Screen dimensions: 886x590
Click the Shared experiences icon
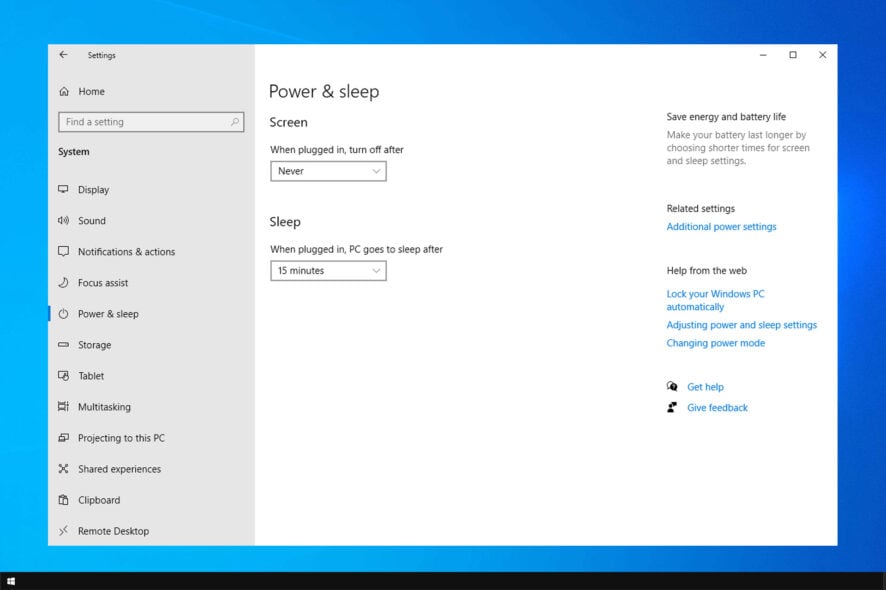tap(63, 469)
